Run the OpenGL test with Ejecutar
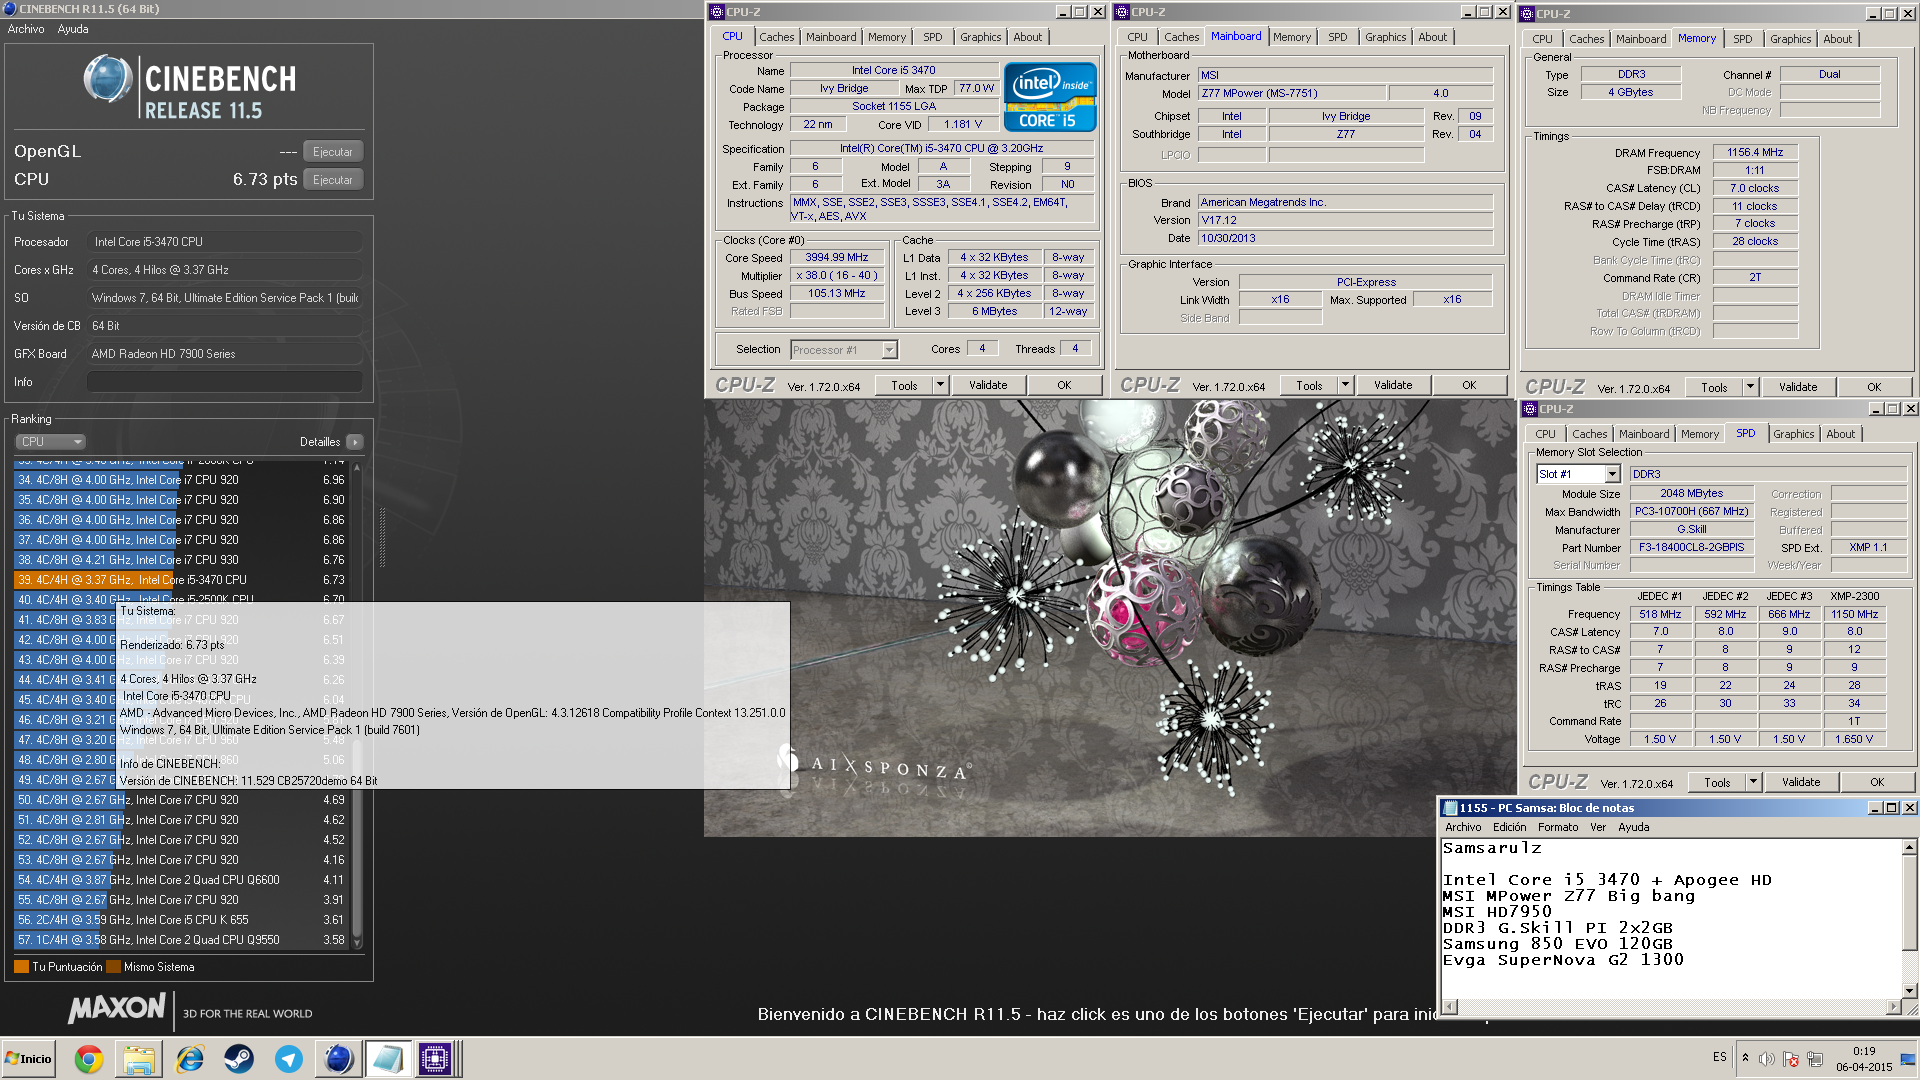 [x=333, y=152]
